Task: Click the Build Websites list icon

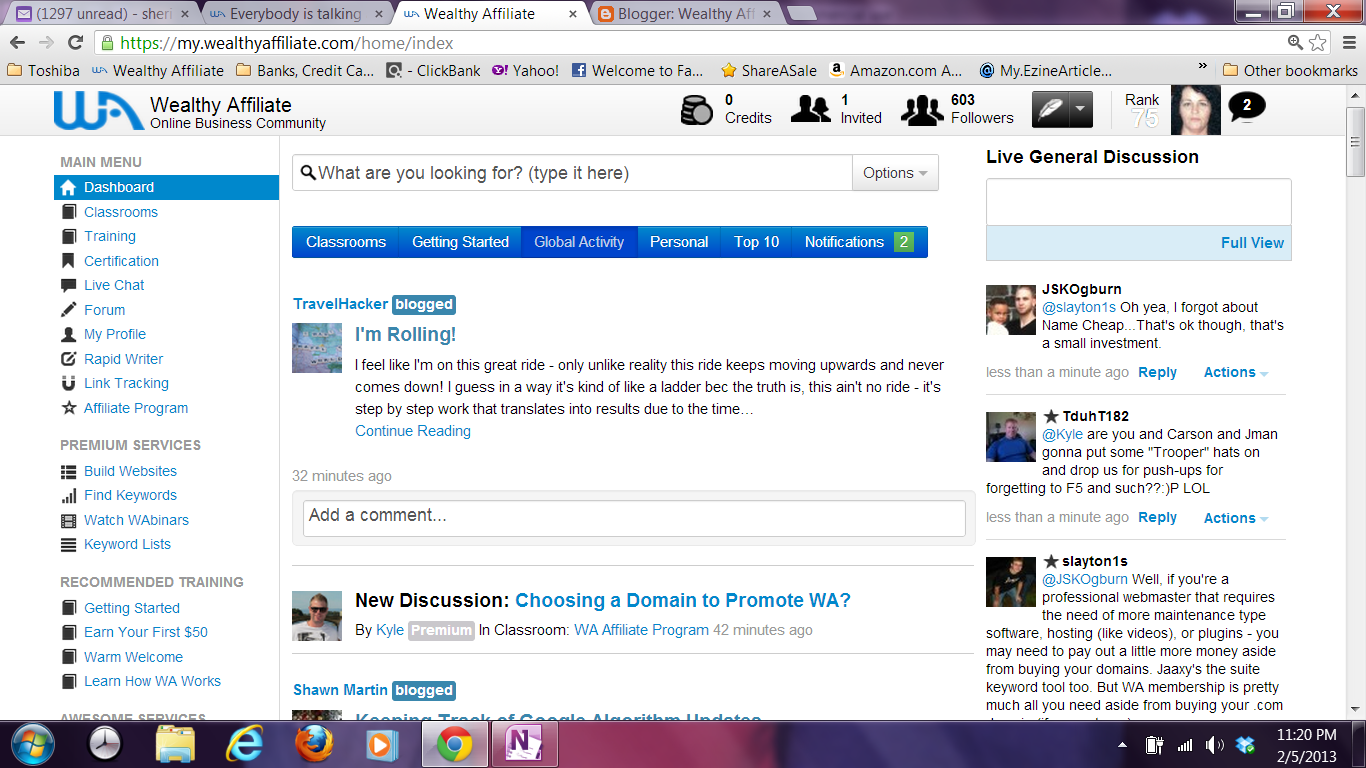Action: (x=68, y=472)
